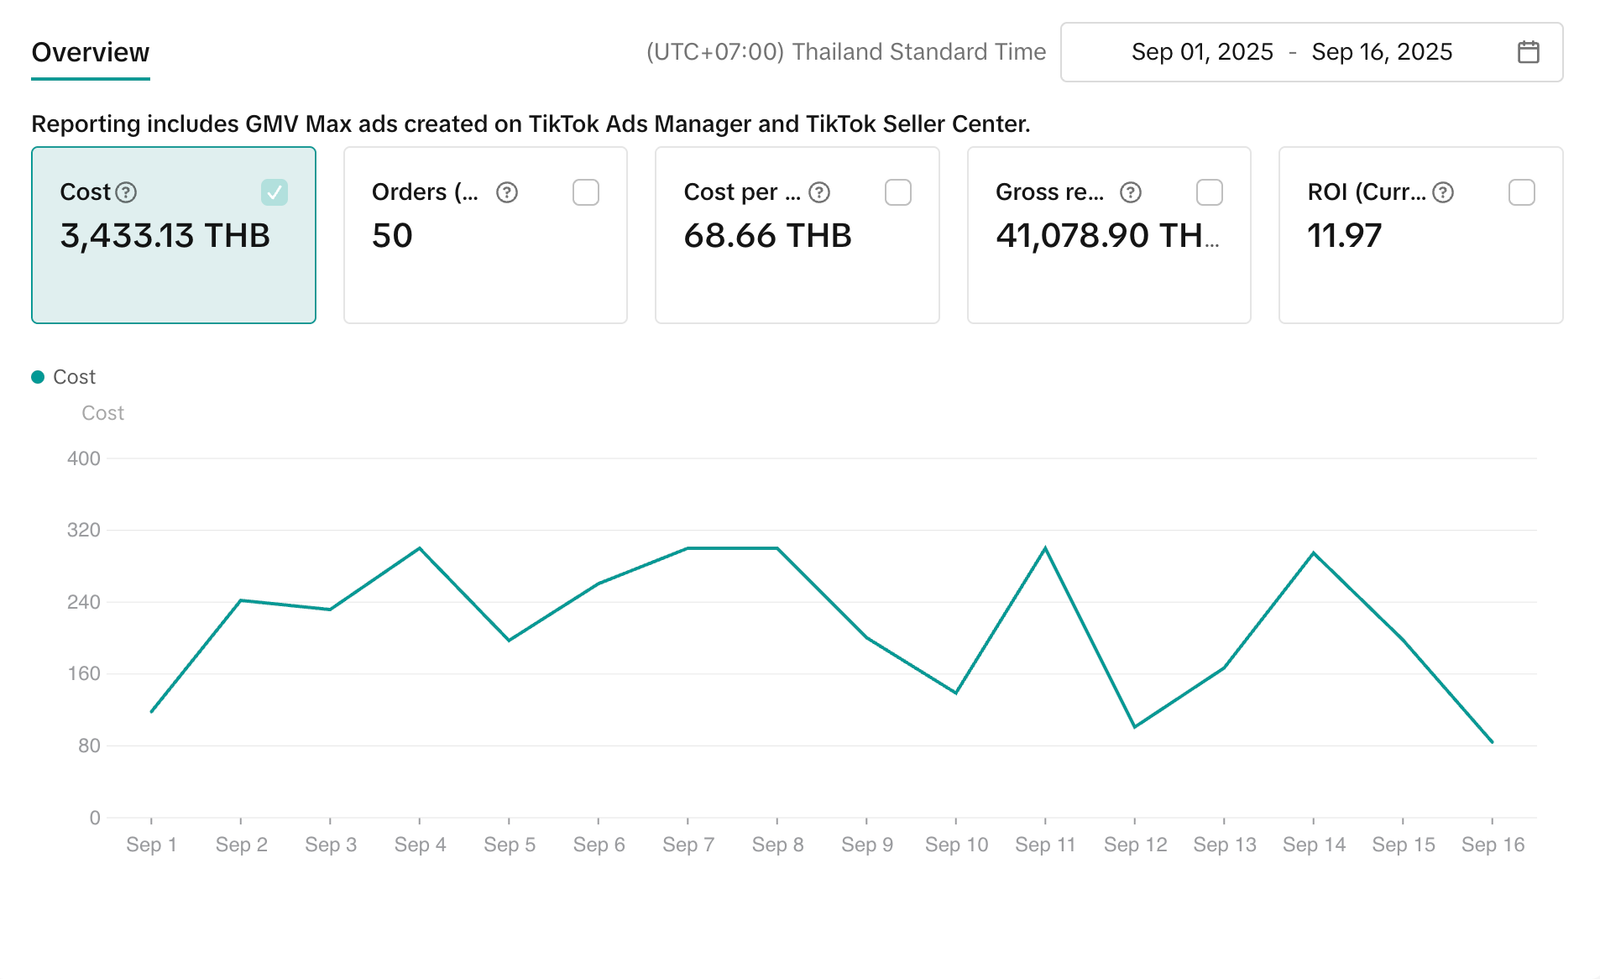1600x979 pixels.
Task: Uncheck the Cost metric checkbox
Action: tap(274, 192)
